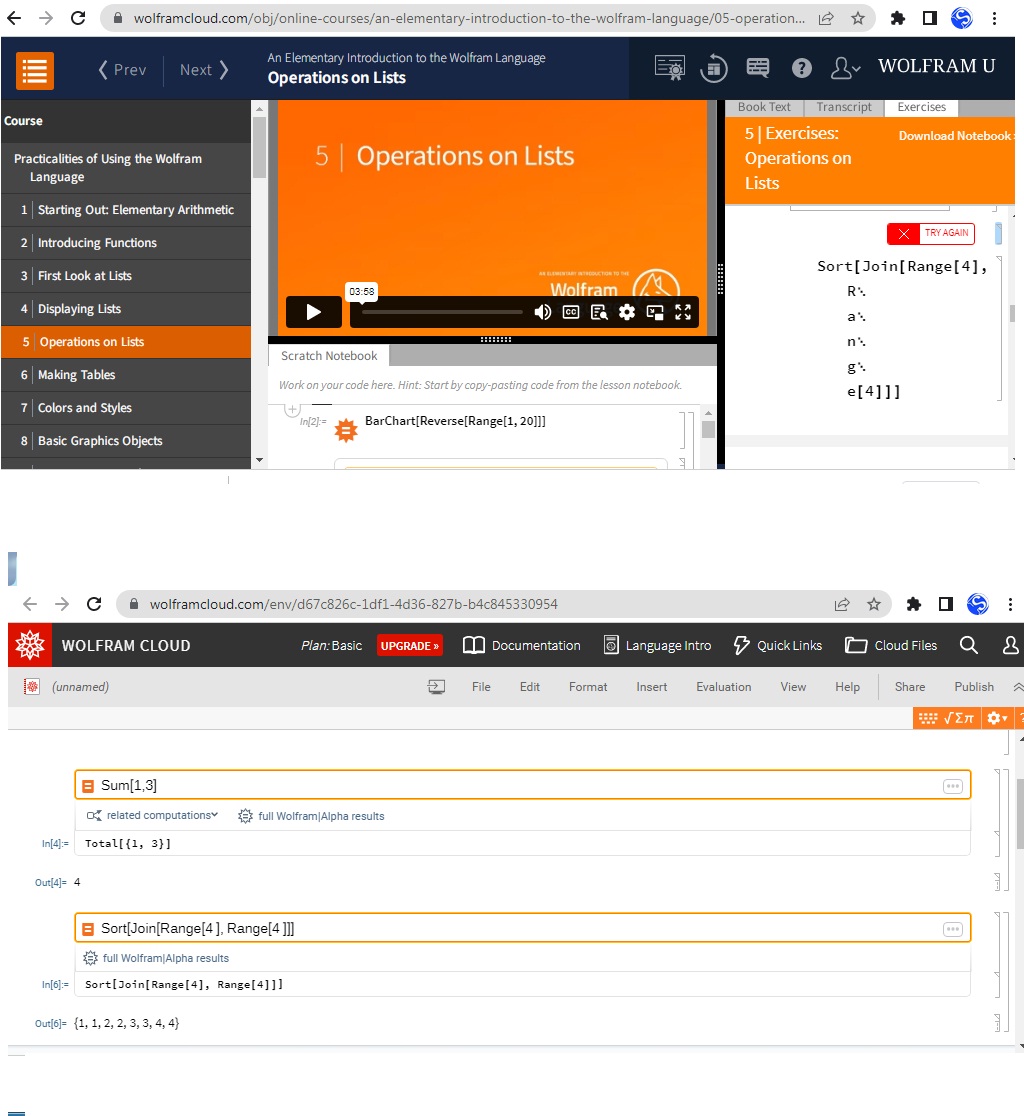
Task: Toggle fullscreen mode for the video
Action: tap(683, 312)
